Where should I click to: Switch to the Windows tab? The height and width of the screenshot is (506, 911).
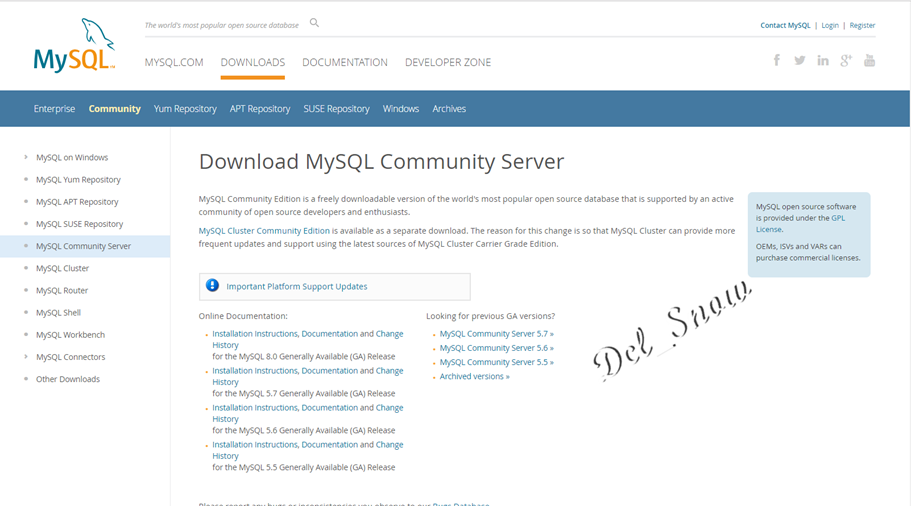click(400, 109)
